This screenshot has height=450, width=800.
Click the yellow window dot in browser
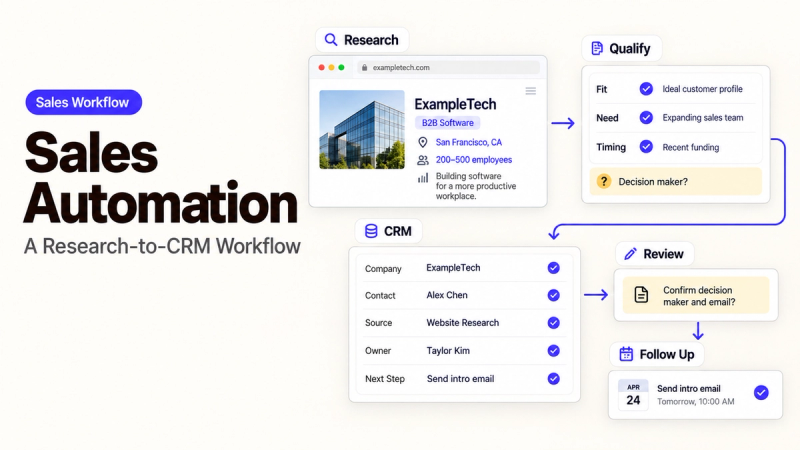(332, 67)
